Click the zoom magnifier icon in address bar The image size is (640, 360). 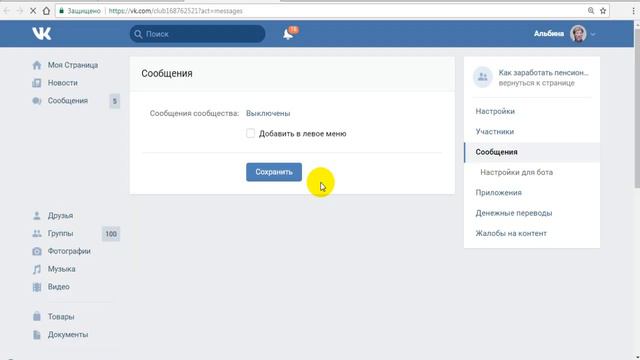coord(591,11)
